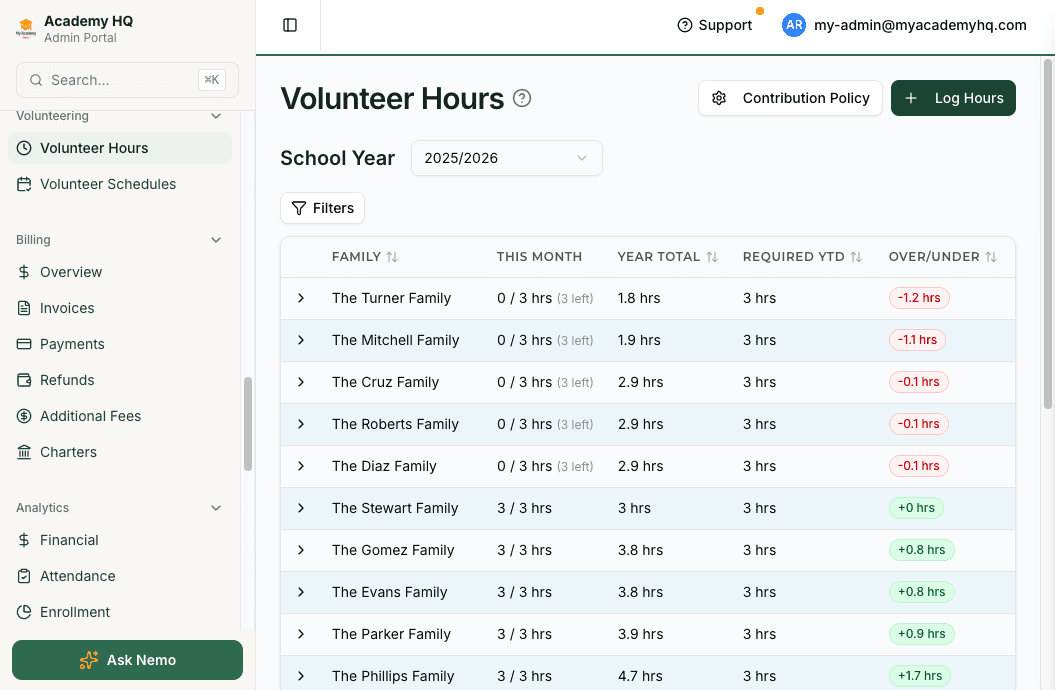Open Contribution Policy settings

pyautogui.click(x=790, y=98)
